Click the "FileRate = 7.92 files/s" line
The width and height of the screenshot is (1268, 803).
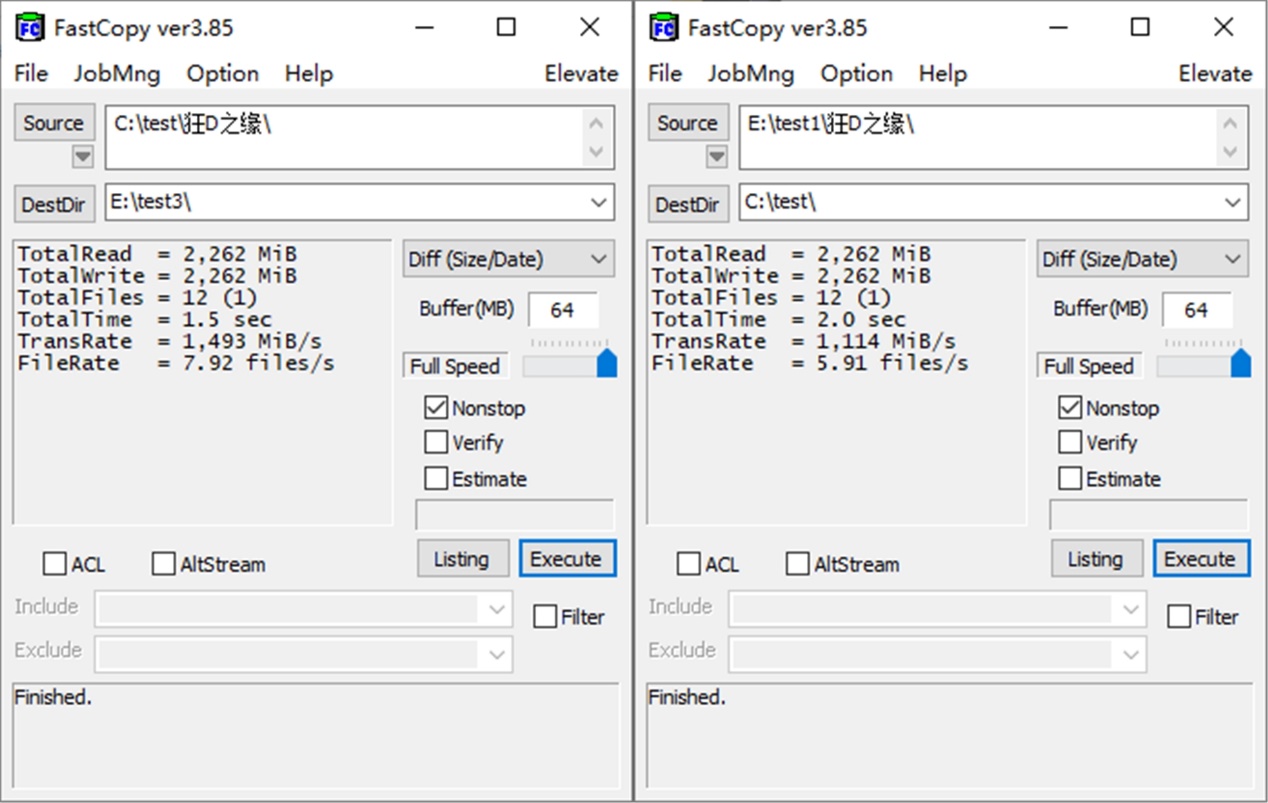point(176,364)
